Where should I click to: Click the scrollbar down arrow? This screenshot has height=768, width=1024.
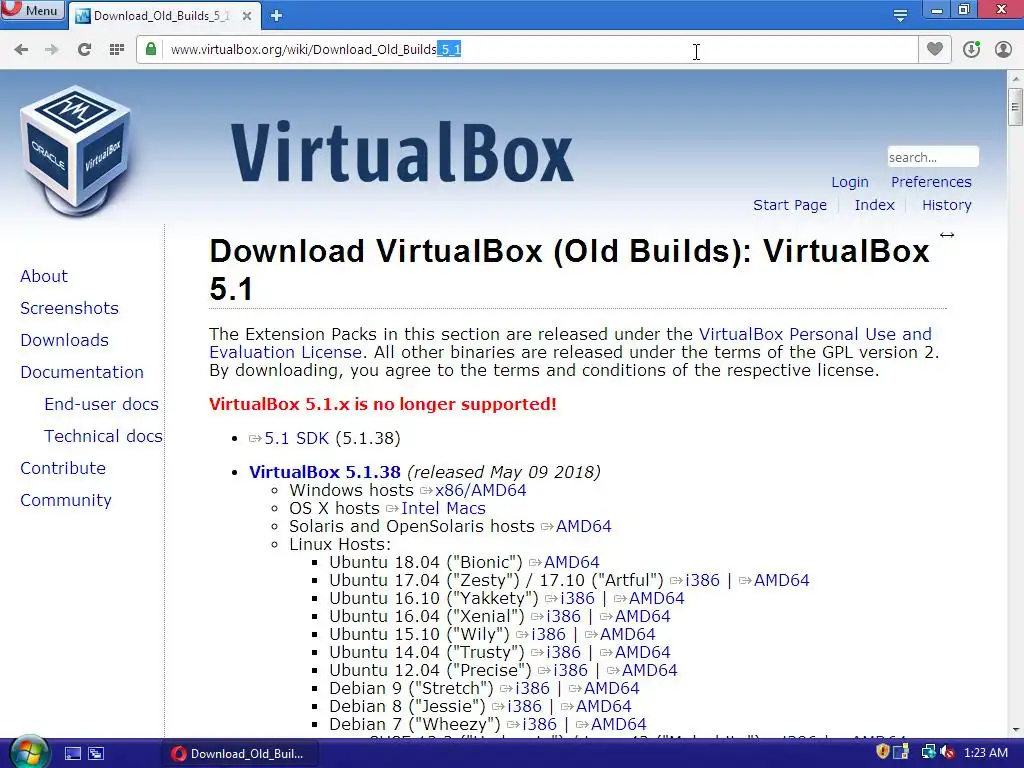tap(1016, 730)
